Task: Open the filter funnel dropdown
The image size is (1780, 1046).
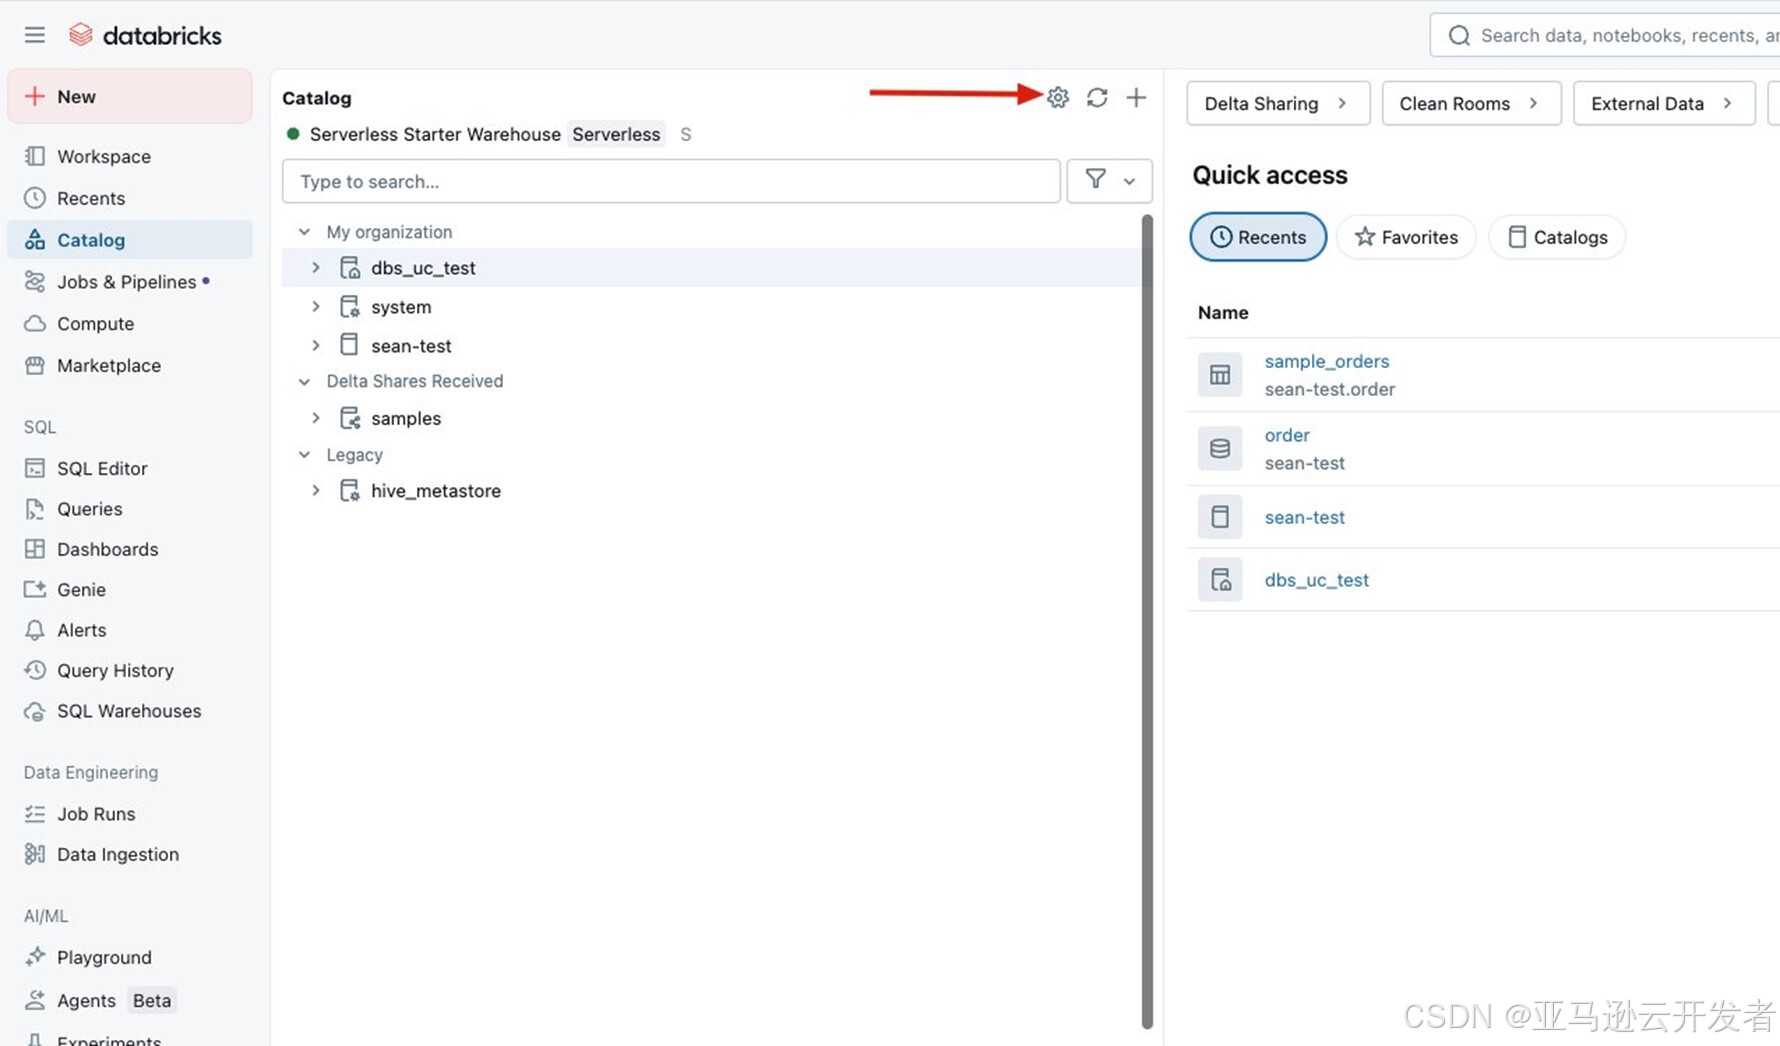Action: coord(1109,181)
